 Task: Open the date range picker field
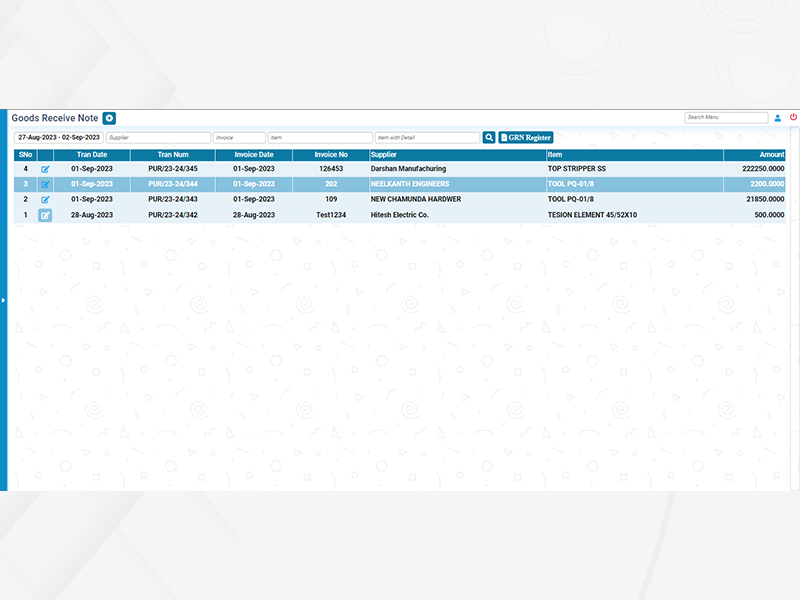tap(58, 137)
